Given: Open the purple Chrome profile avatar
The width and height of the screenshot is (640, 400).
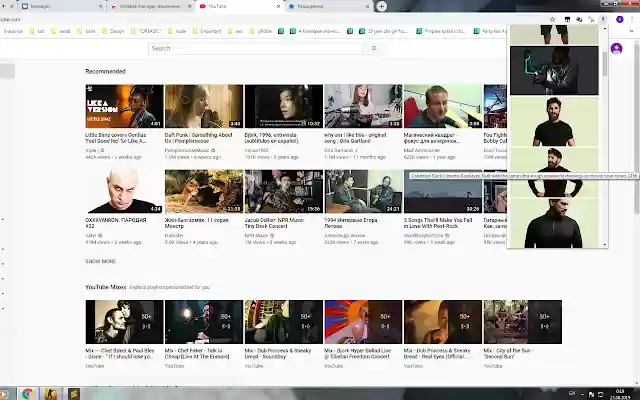Looking at the screenshot, I should point(620,19).
